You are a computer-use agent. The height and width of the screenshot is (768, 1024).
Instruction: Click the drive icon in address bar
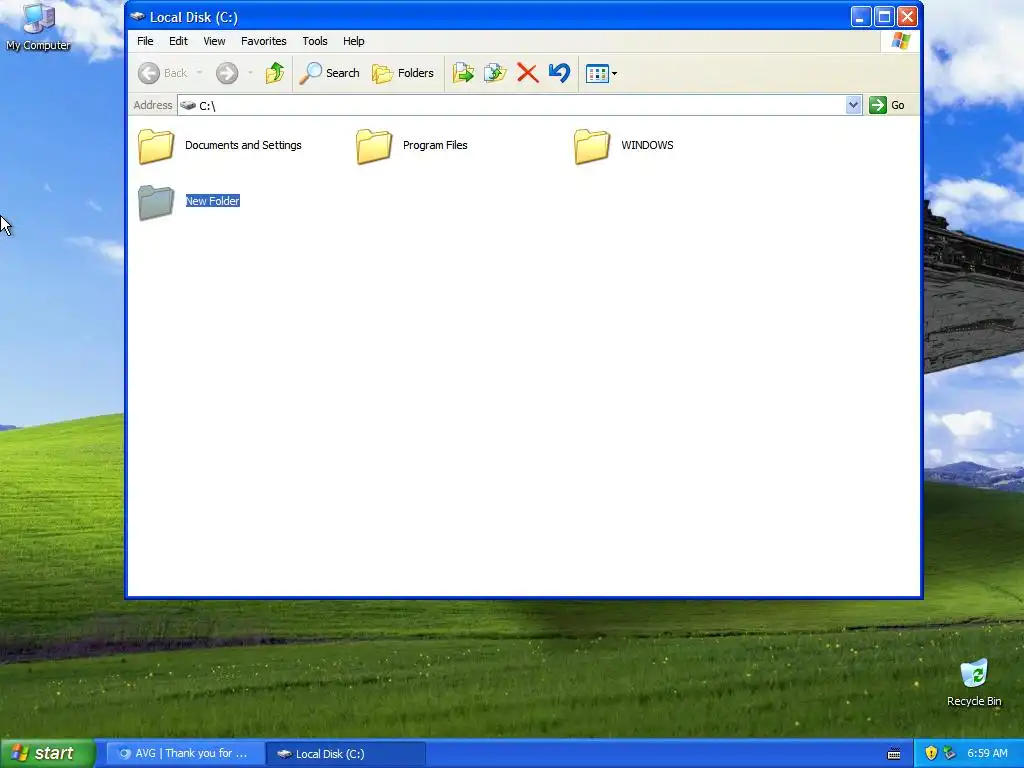pos(188,105)
